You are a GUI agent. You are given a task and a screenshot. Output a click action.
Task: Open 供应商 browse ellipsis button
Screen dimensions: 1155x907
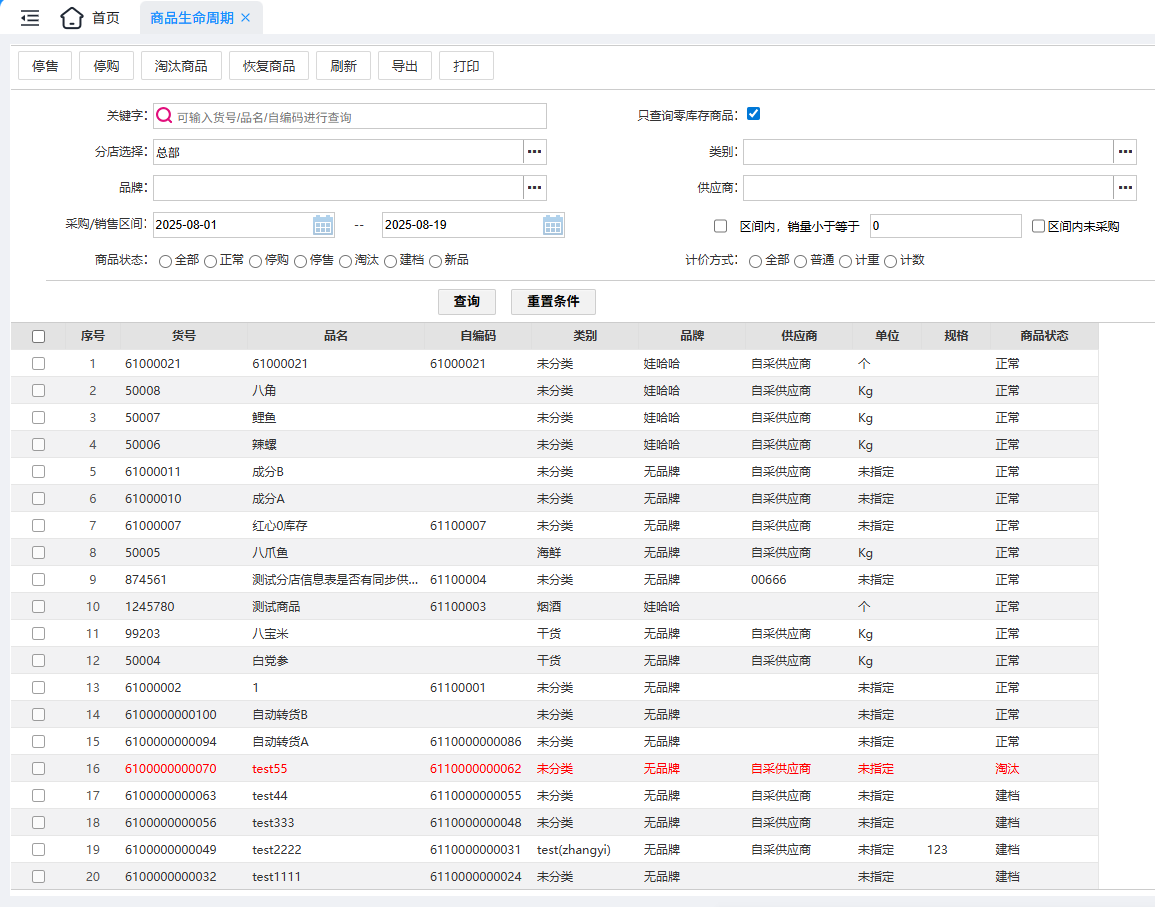1125,188
